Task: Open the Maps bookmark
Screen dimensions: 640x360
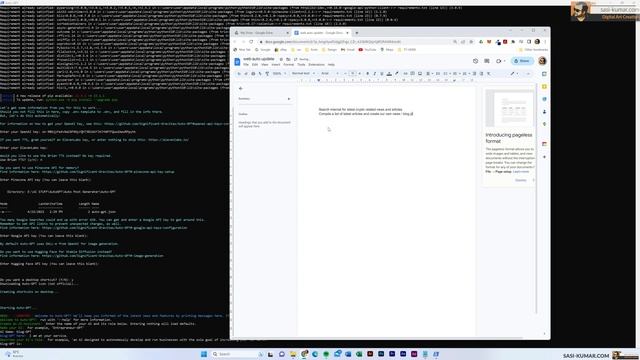Action: coord(387,50)
